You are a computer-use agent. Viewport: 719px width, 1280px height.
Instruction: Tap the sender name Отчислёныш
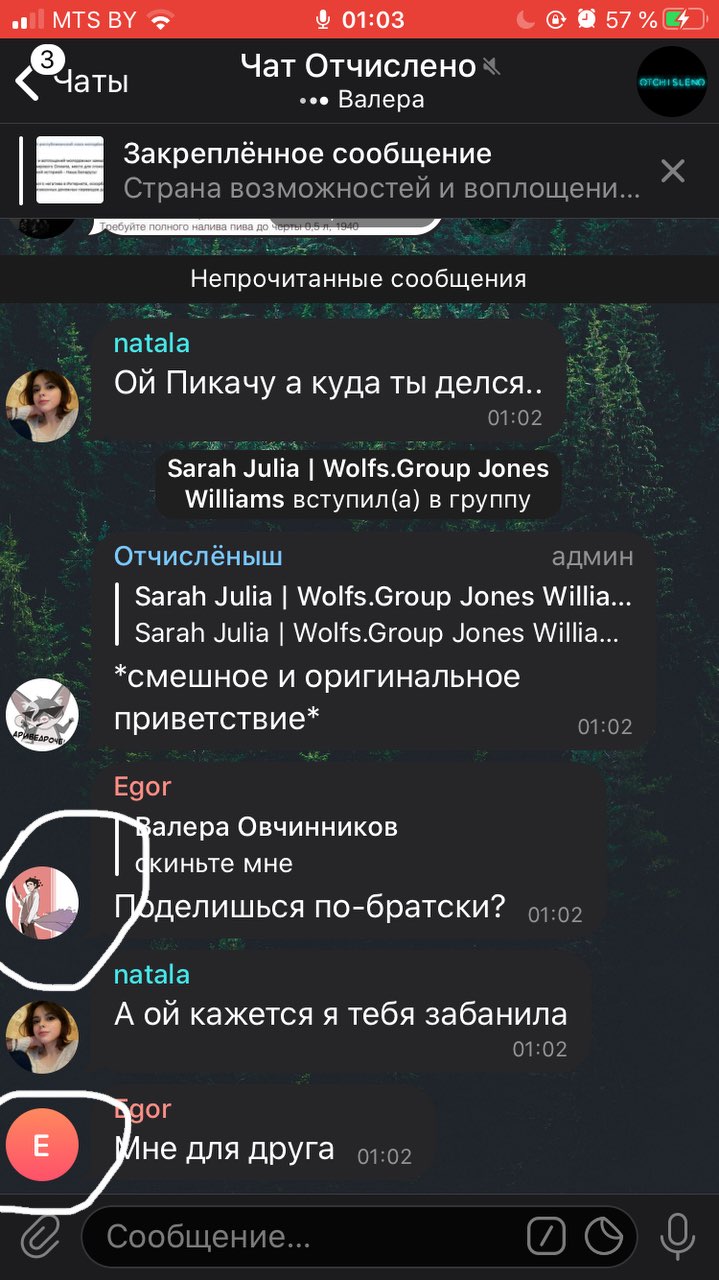point(198,556)
